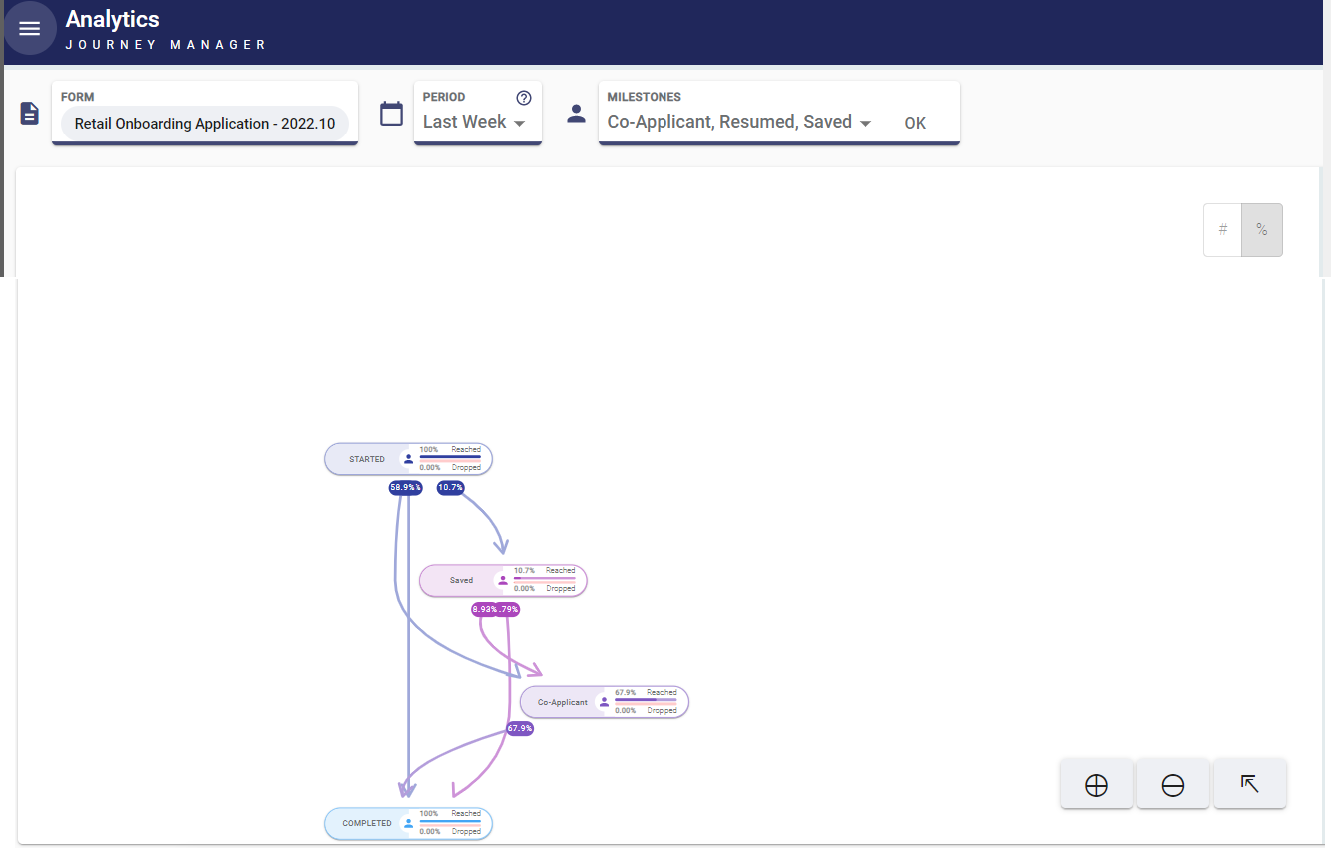This screenshot has height=849, width=1331.
Task: Expand the Milestones selection dropdown arrow
Action: 866,123
